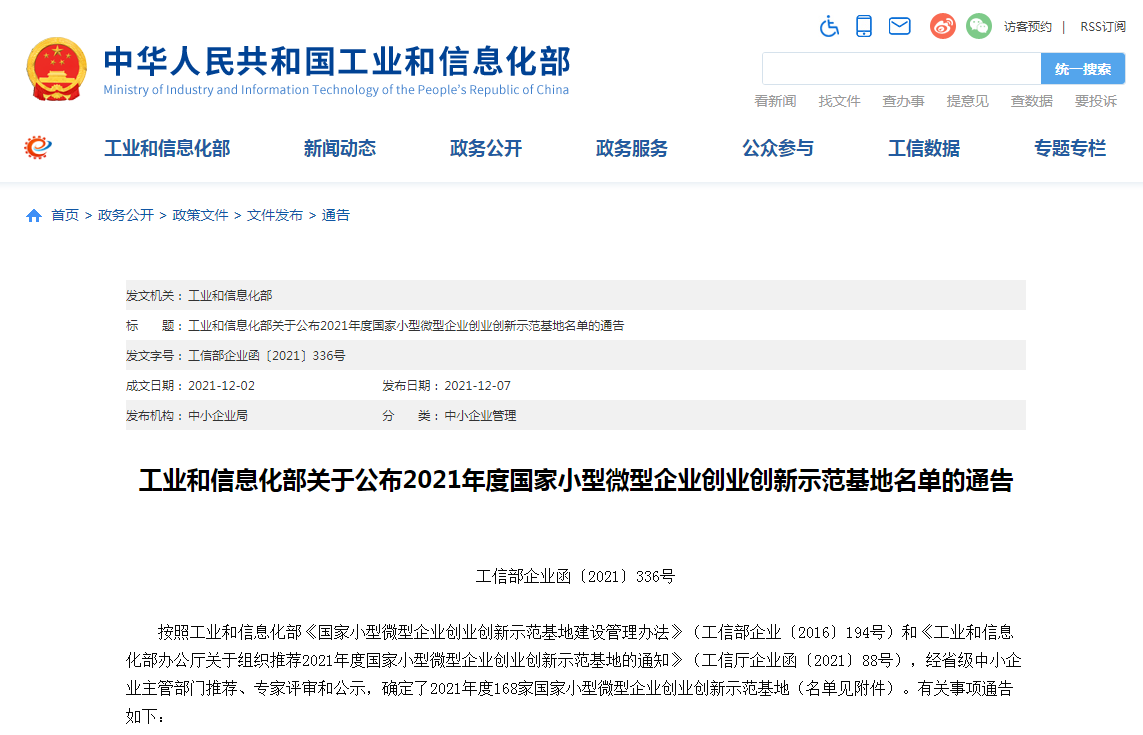The image size is (1143, 735).
Task: Select the accessibility (无障碍) icon
Action: [x=829, y=26]
